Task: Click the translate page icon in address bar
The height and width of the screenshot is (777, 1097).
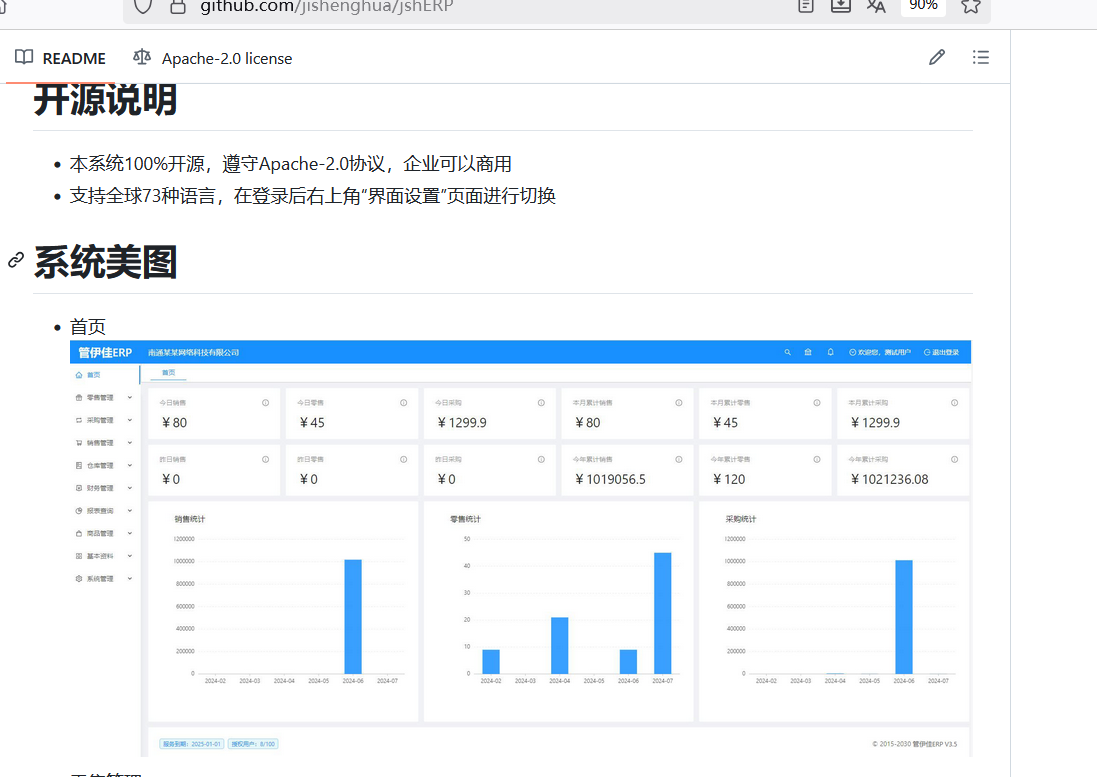Action: click(876, 6)
